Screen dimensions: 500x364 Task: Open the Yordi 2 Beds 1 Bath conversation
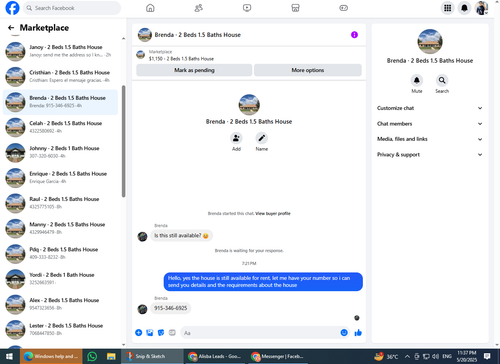[60, 279]
